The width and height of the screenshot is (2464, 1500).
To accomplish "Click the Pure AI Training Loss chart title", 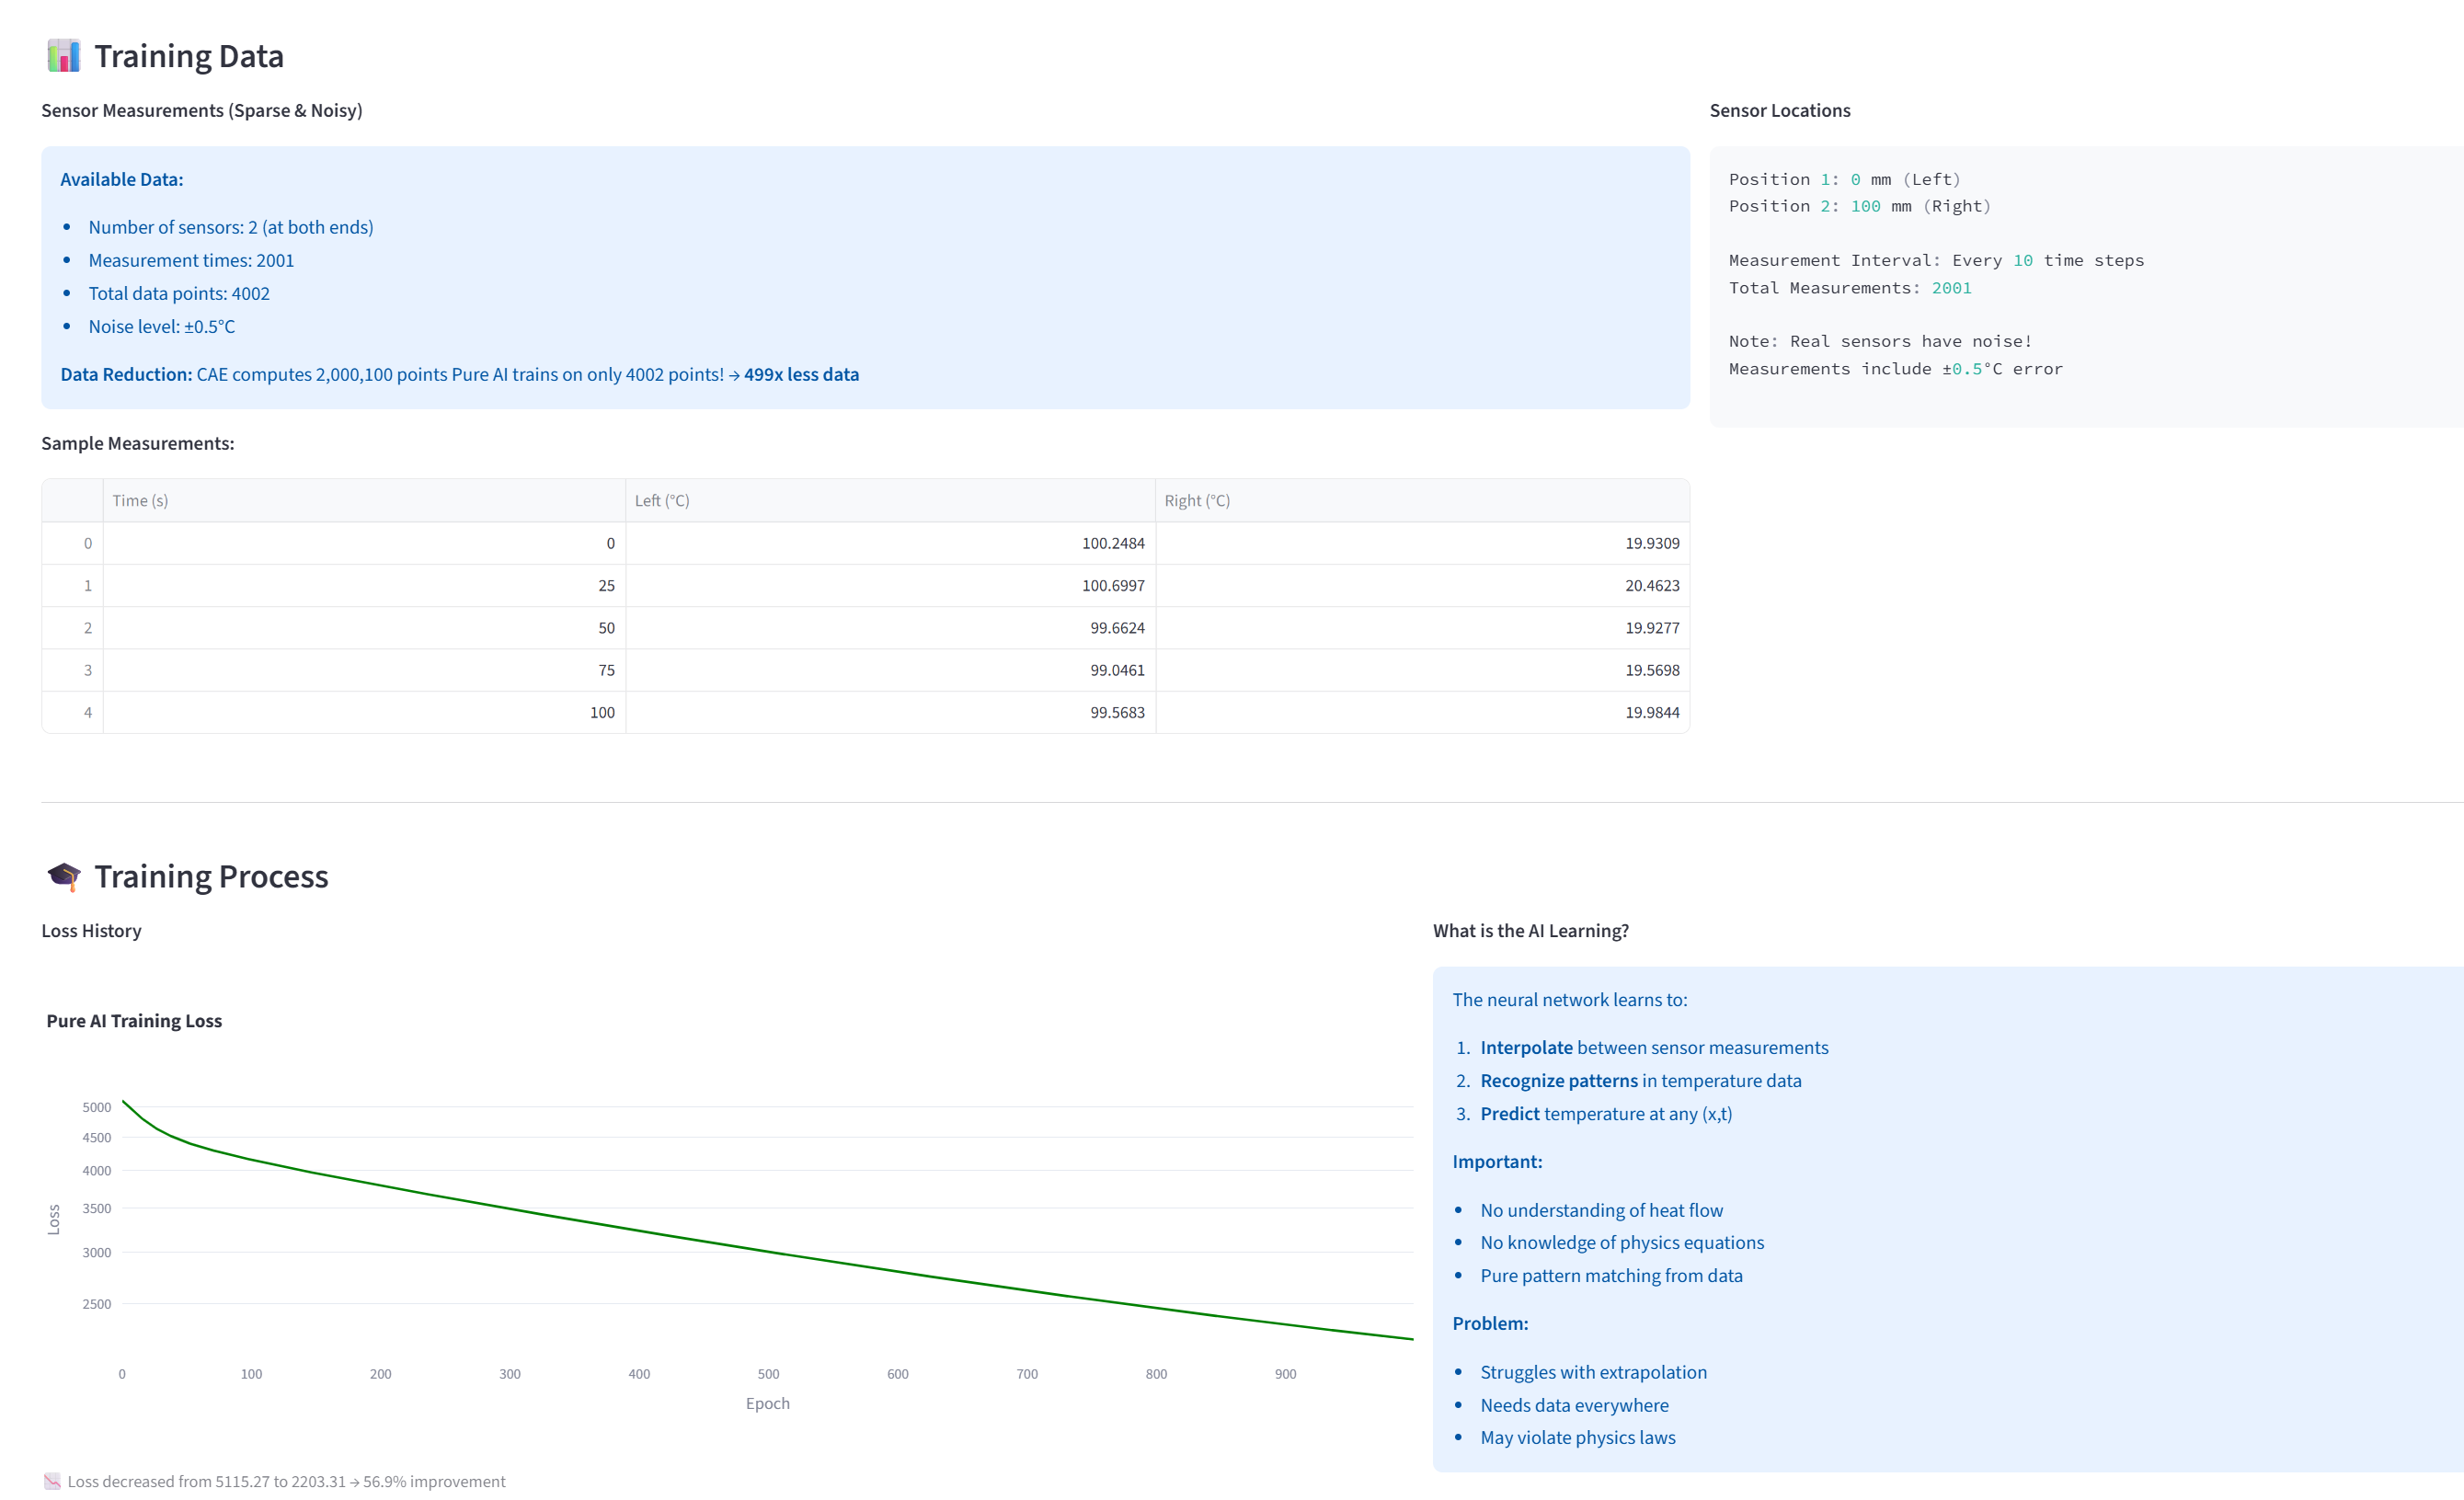I will 134,1020.
